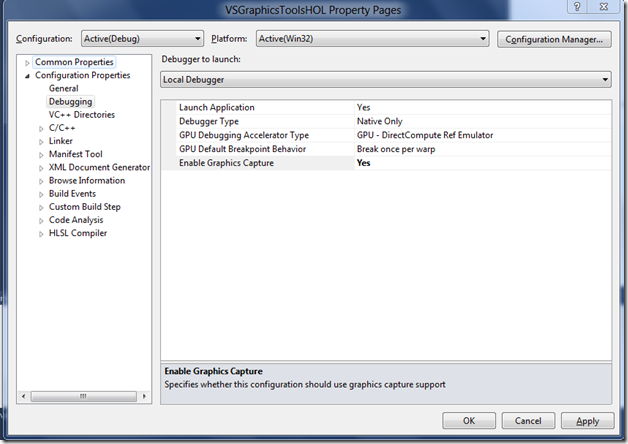The width and height of the screenshot is (628, 444).
Task: Click the tree scrollbar left arrow
Action: click(x=23, y=396)
